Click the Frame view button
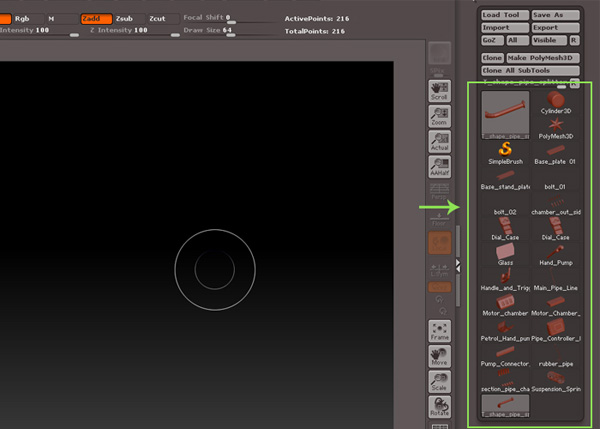This screenshot has width=600, height=429. (x=438, y=332)
